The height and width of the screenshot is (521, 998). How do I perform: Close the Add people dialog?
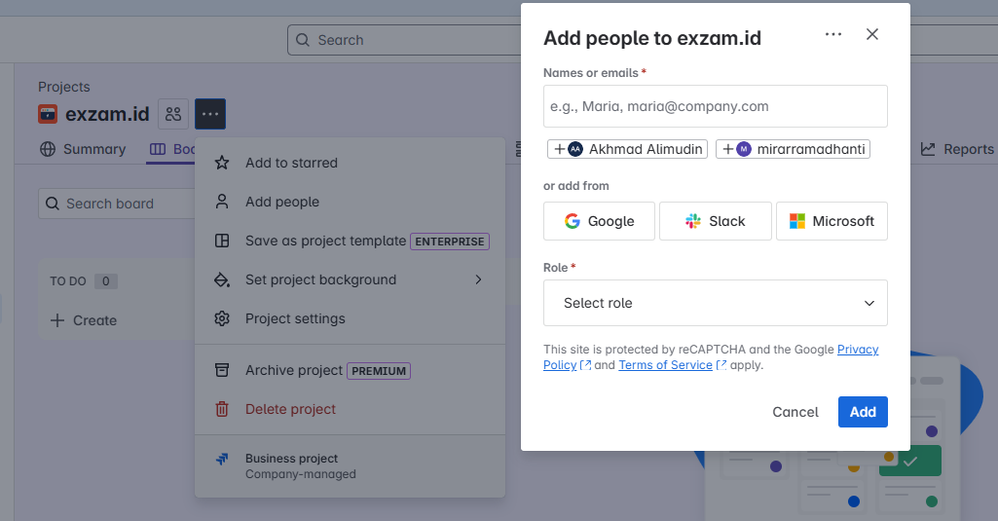click(x=872, y=34)
